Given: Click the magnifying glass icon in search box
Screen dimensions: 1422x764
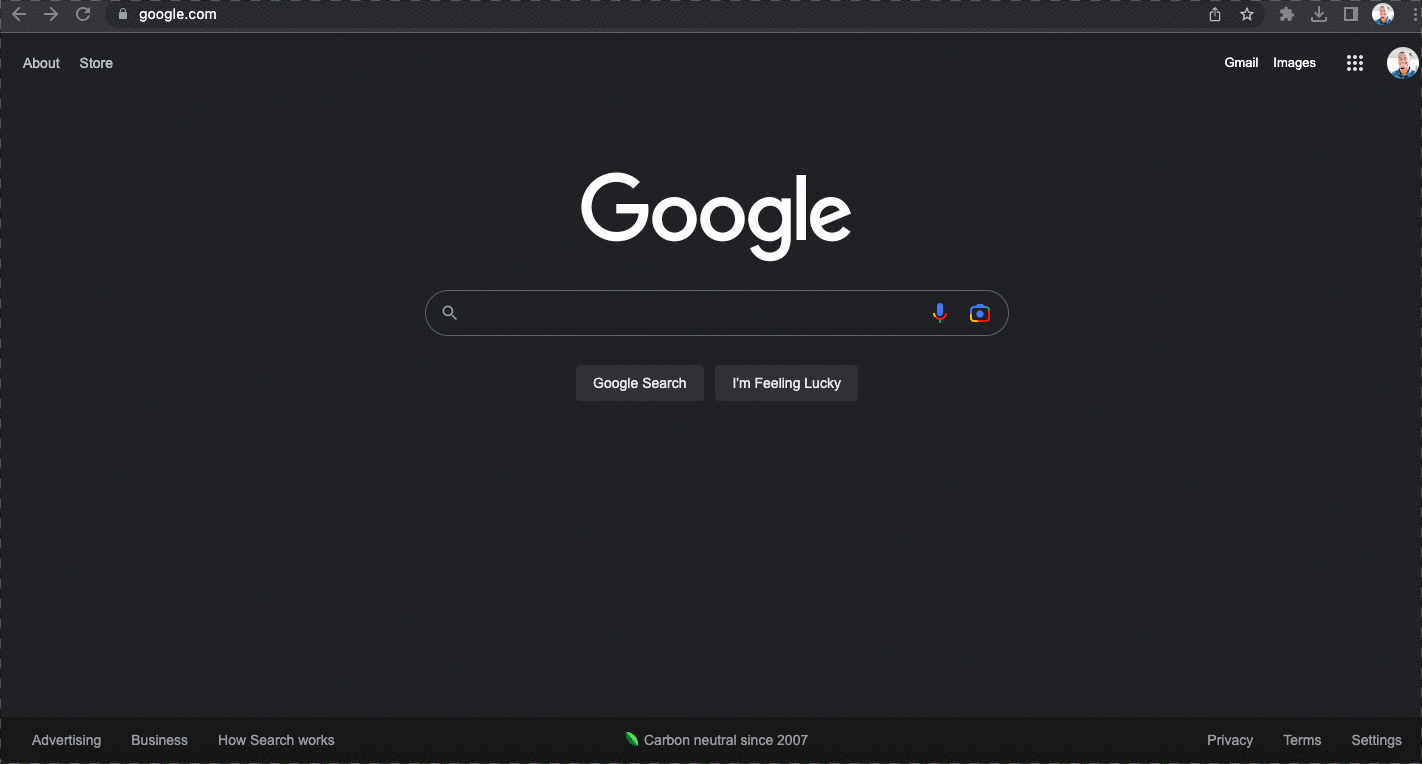Looking at the screenshot, I should 450,313.
